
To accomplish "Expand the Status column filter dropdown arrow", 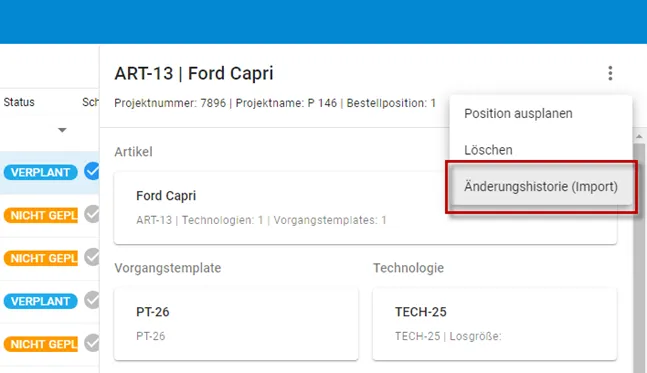I will (62, 130).
